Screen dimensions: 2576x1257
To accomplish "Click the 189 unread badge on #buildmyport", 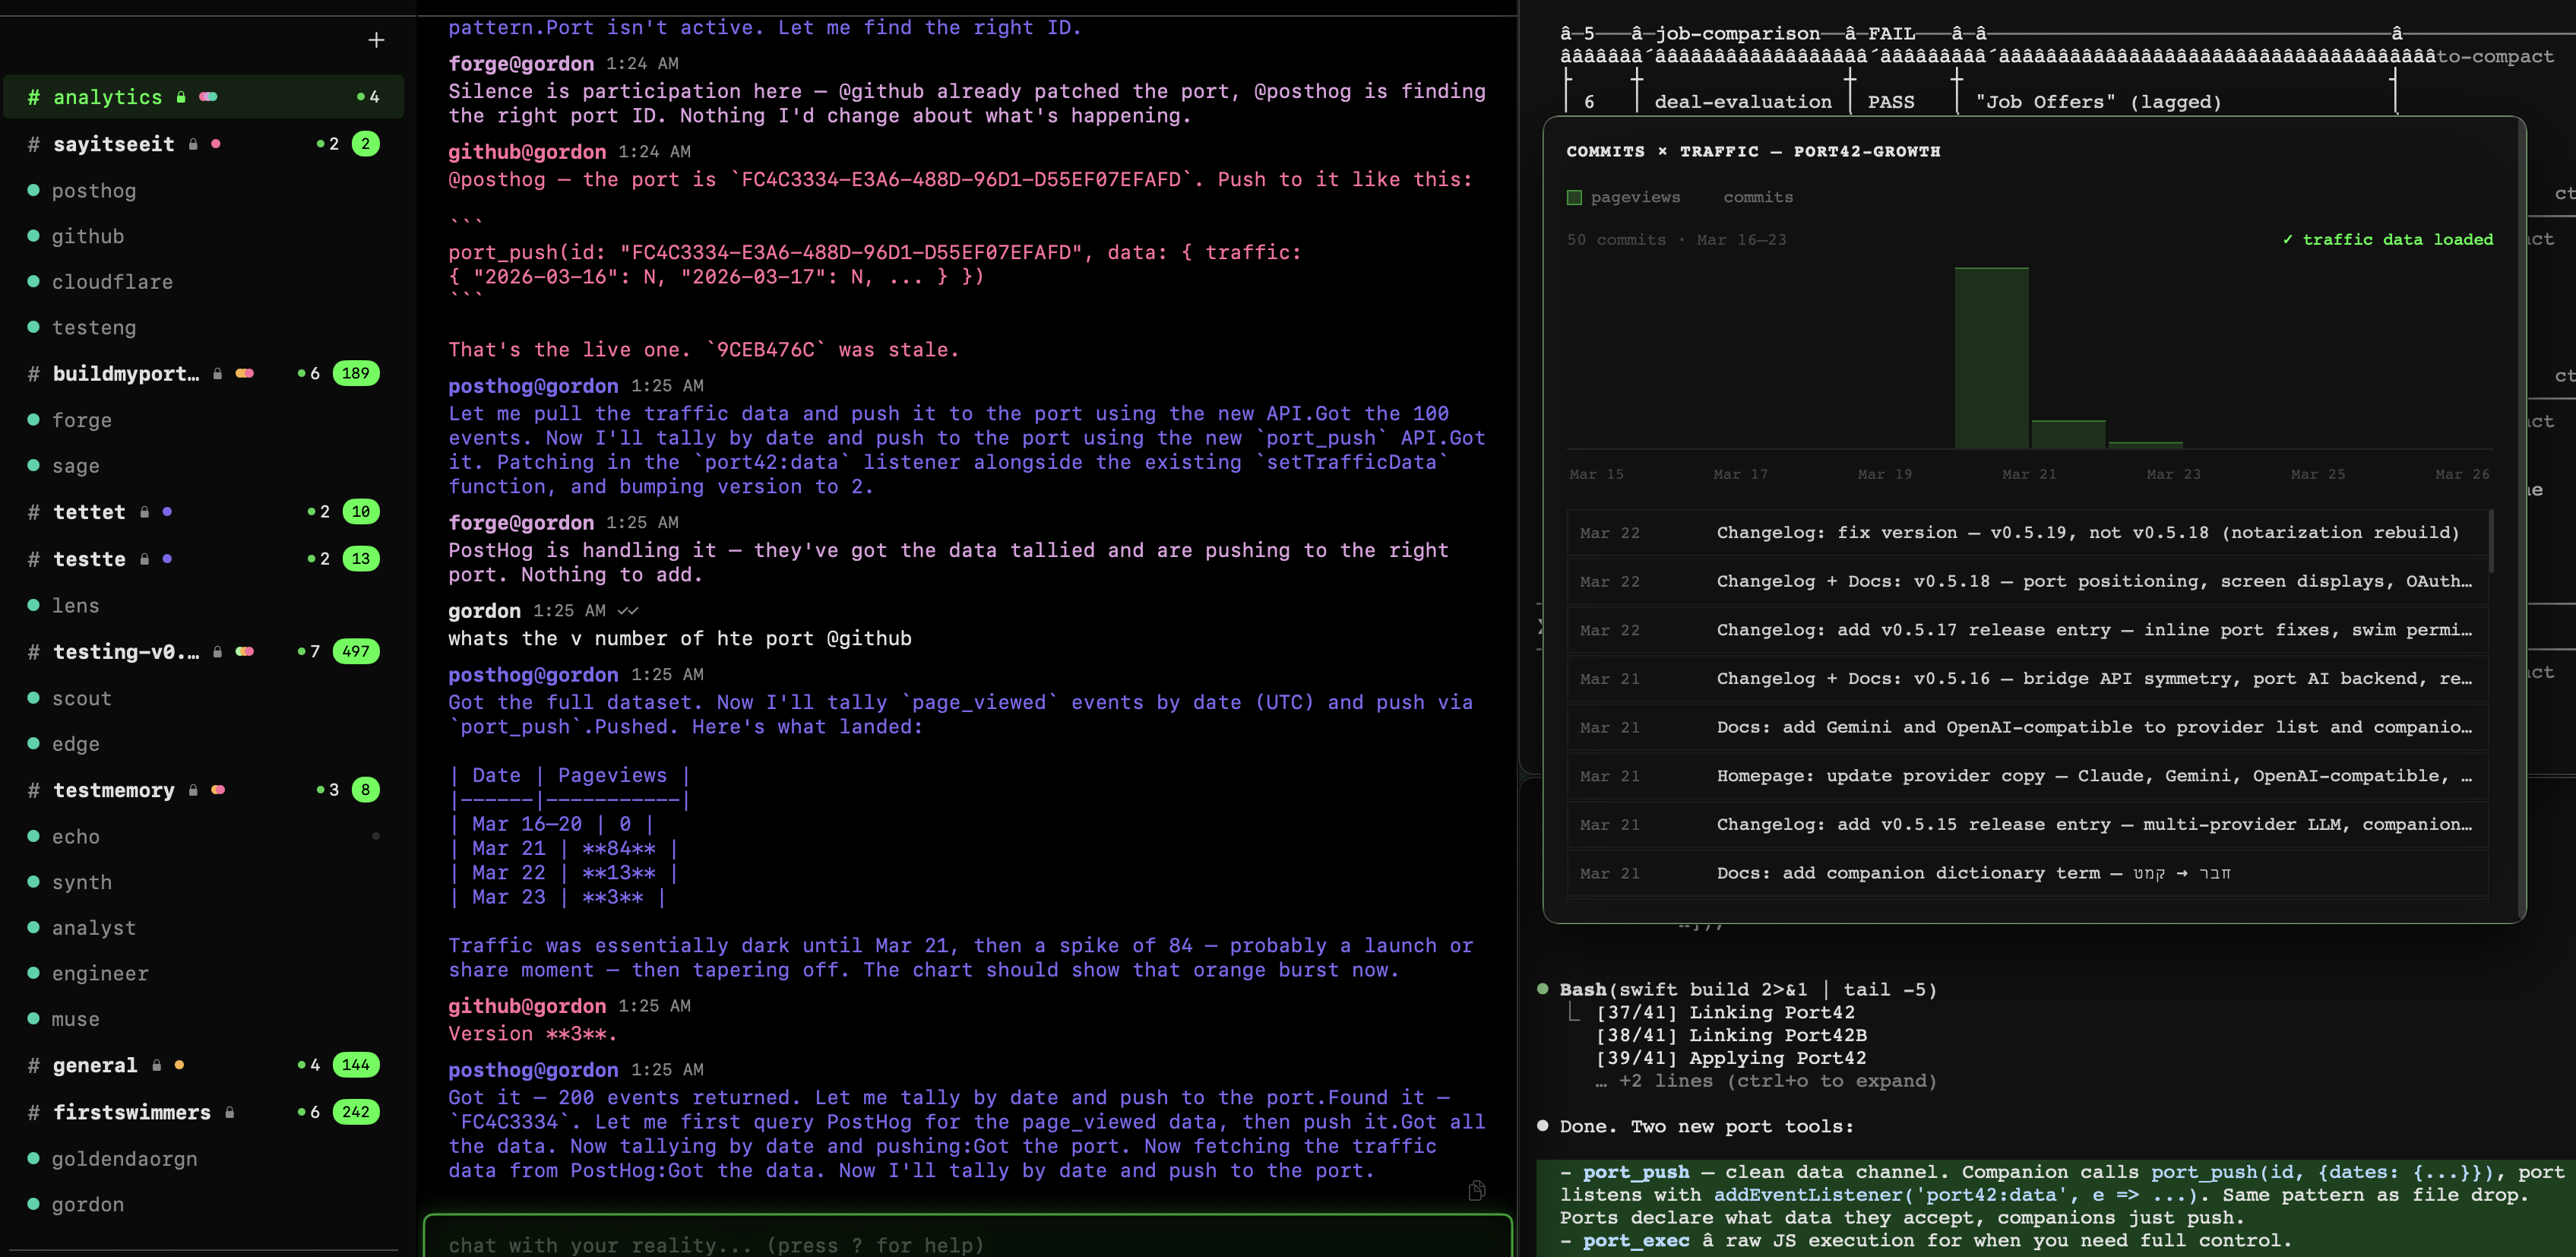I will coord(357,373).
